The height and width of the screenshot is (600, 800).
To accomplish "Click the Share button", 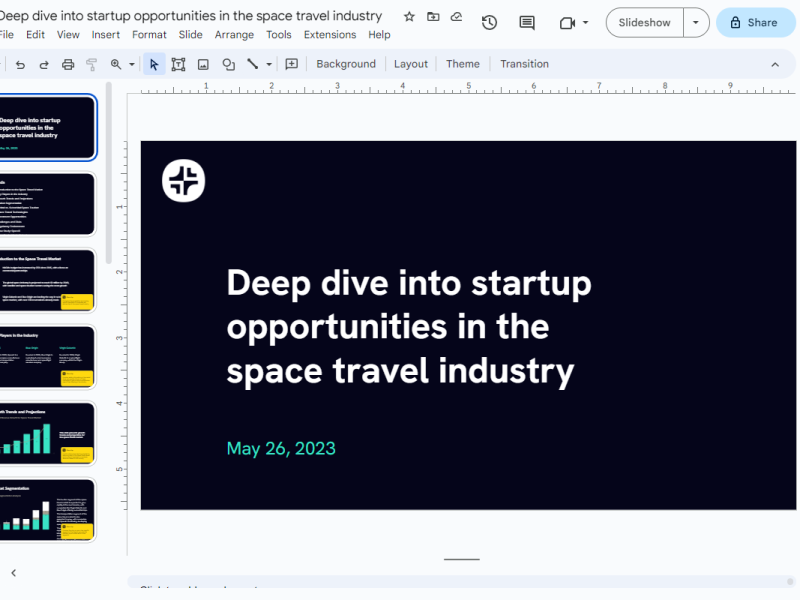I will 755,22.
